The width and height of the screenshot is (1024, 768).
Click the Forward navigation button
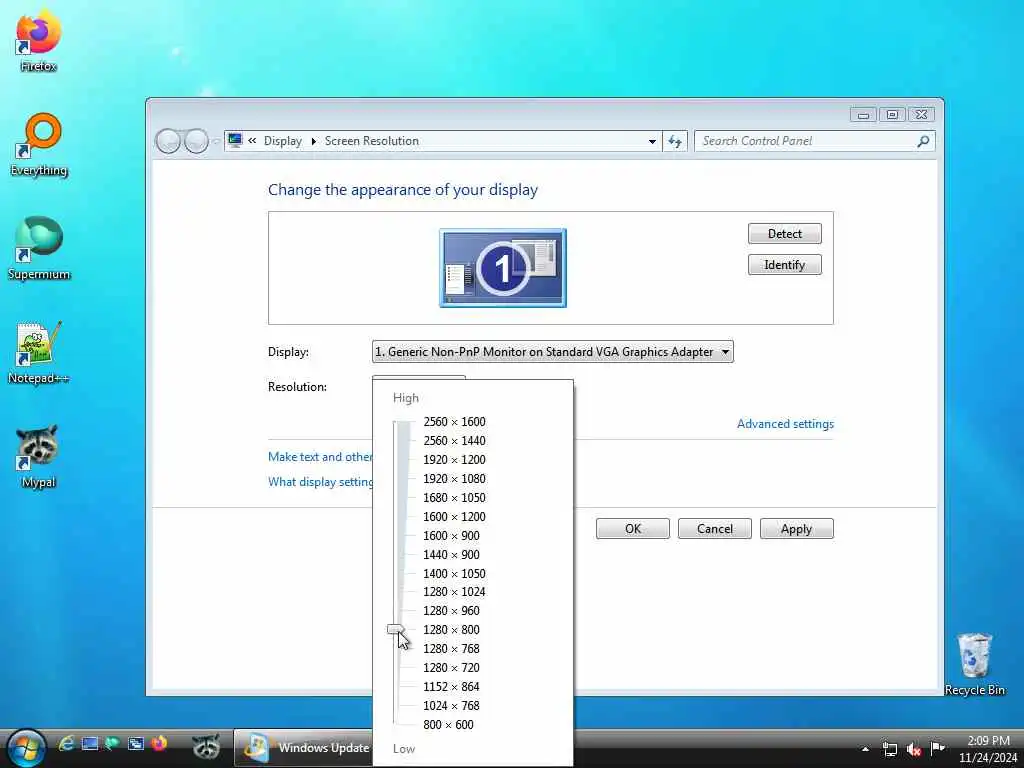tap(196, 140)
